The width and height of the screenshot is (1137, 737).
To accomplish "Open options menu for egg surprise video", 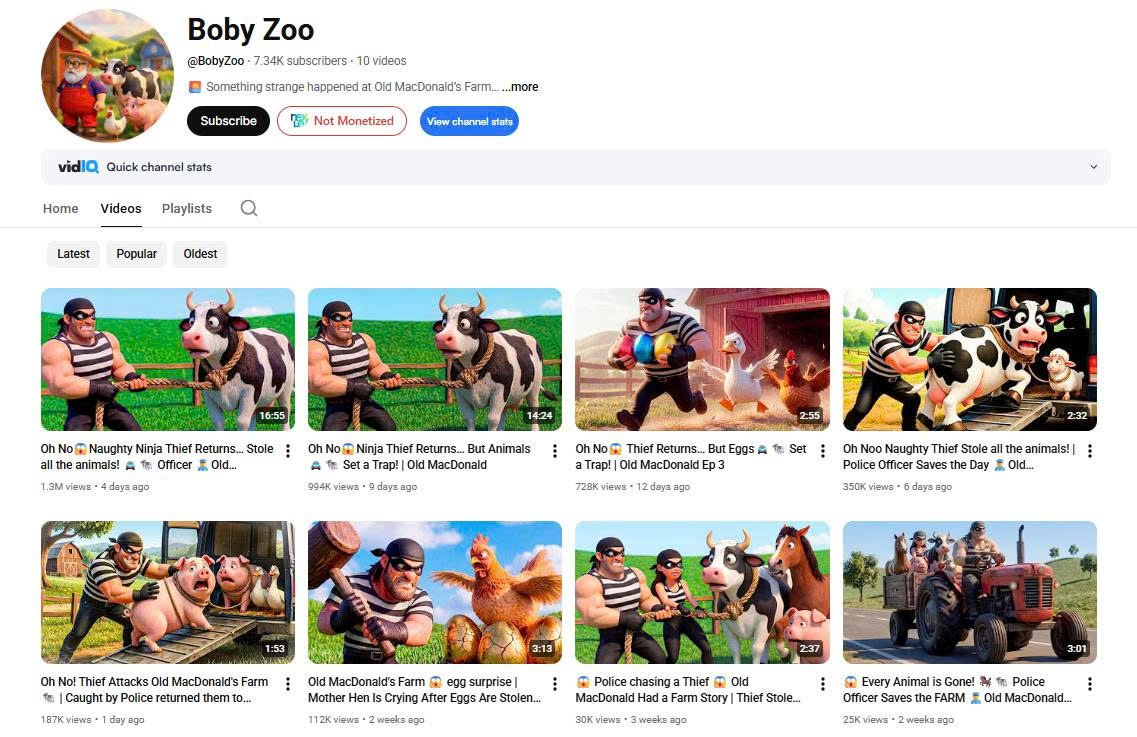I will [555, 684].
